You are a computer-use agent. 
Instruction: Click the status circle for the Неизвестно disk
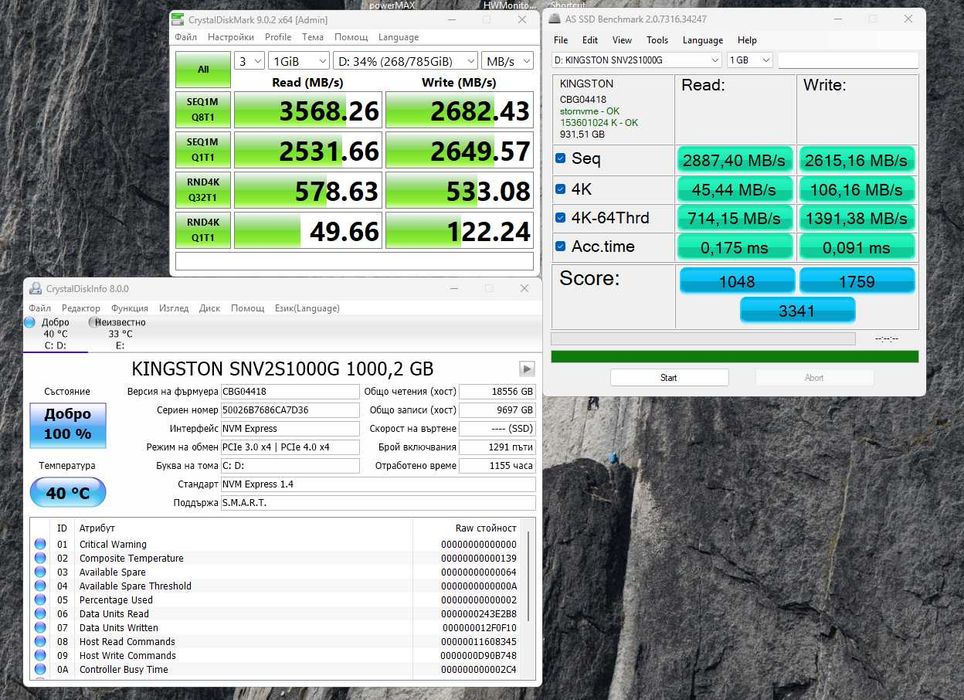93,322
